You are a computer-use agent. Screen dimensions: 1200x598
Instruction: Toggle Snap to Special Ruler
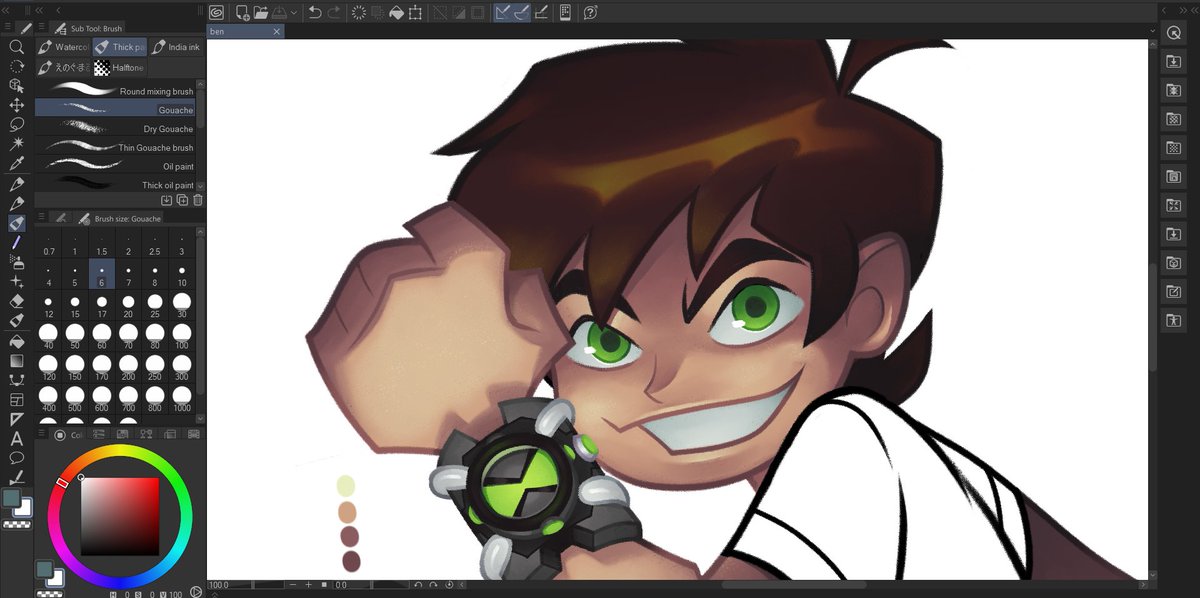pyautogui.click(x=522, y=12)
